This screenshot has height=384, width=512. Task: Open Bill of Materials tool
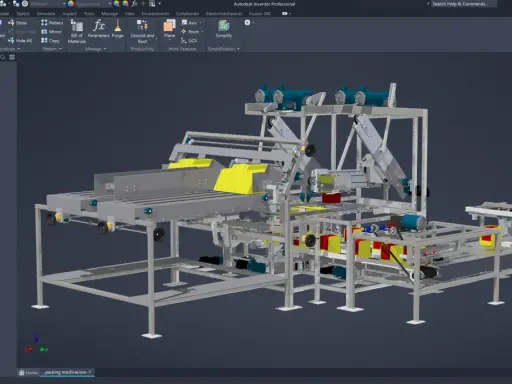tap(77, 31)
